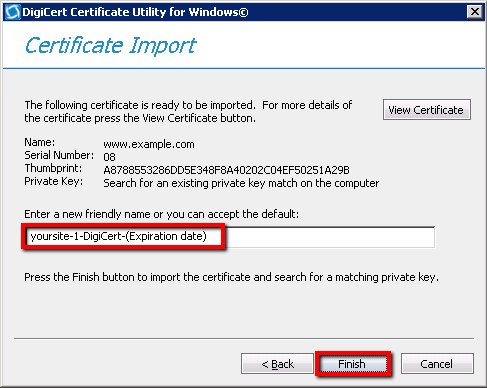Close the DigiCert Certificate Utility dialog
Screen dimensions: 487x388
point(475,12)
